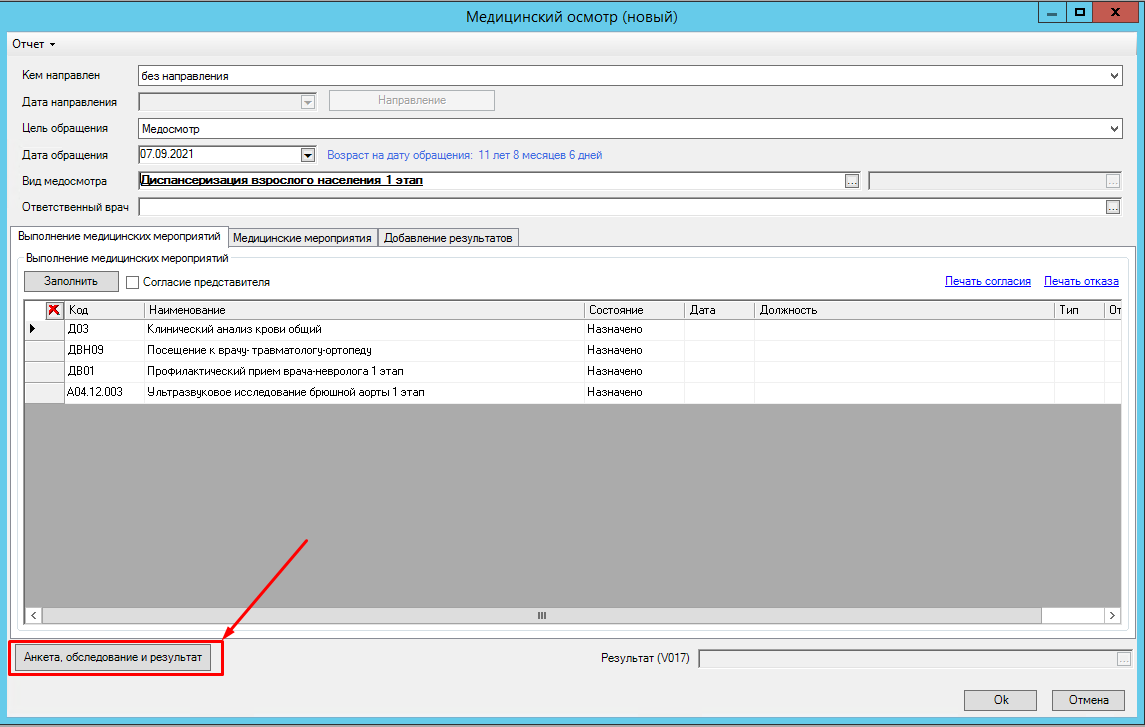This screenshot has height=727, width=1145.
Task: Sort by the Наименование column header
Action: pyautogui.click(x=364, y=310)
